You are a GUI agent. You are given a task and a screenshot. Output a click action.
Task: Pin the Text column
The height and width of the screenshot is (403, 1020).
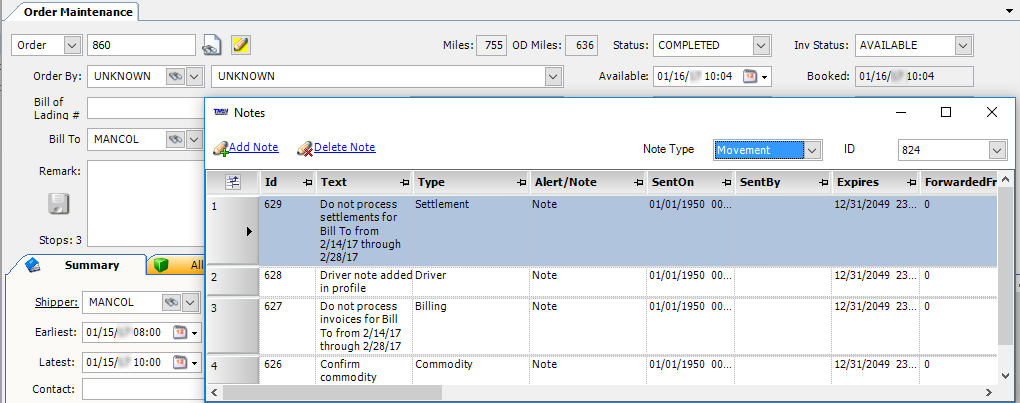[x=404, y=183]
